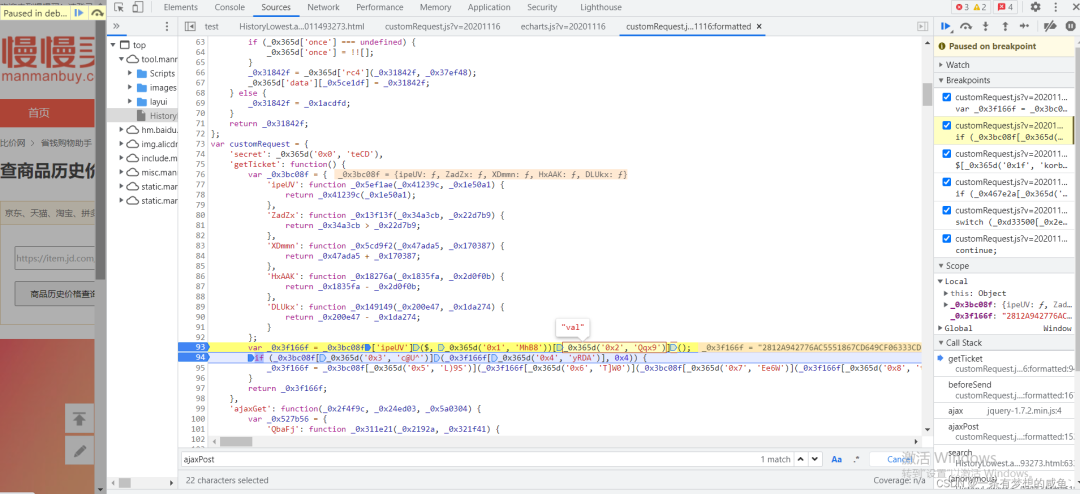
Task: Deactivate all breakpoints icon
Action: click(x=1049, y=26)
